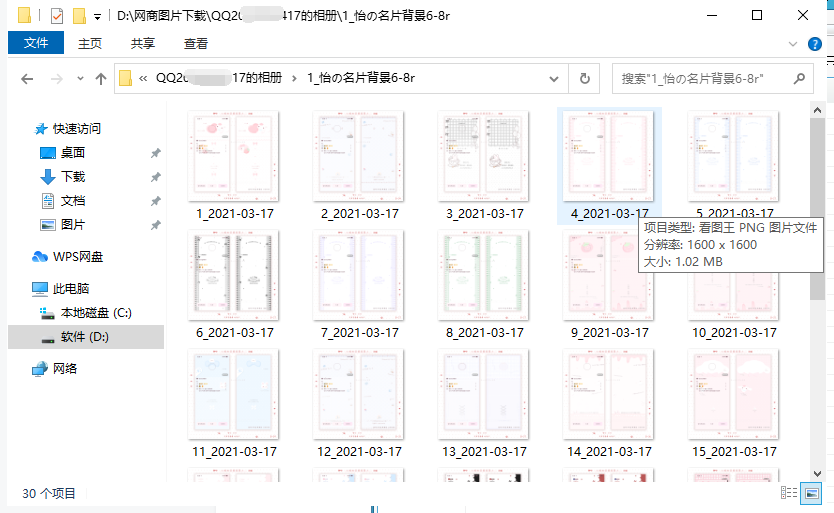Click the breadcrumb arrow after 相册

point(294,79)
